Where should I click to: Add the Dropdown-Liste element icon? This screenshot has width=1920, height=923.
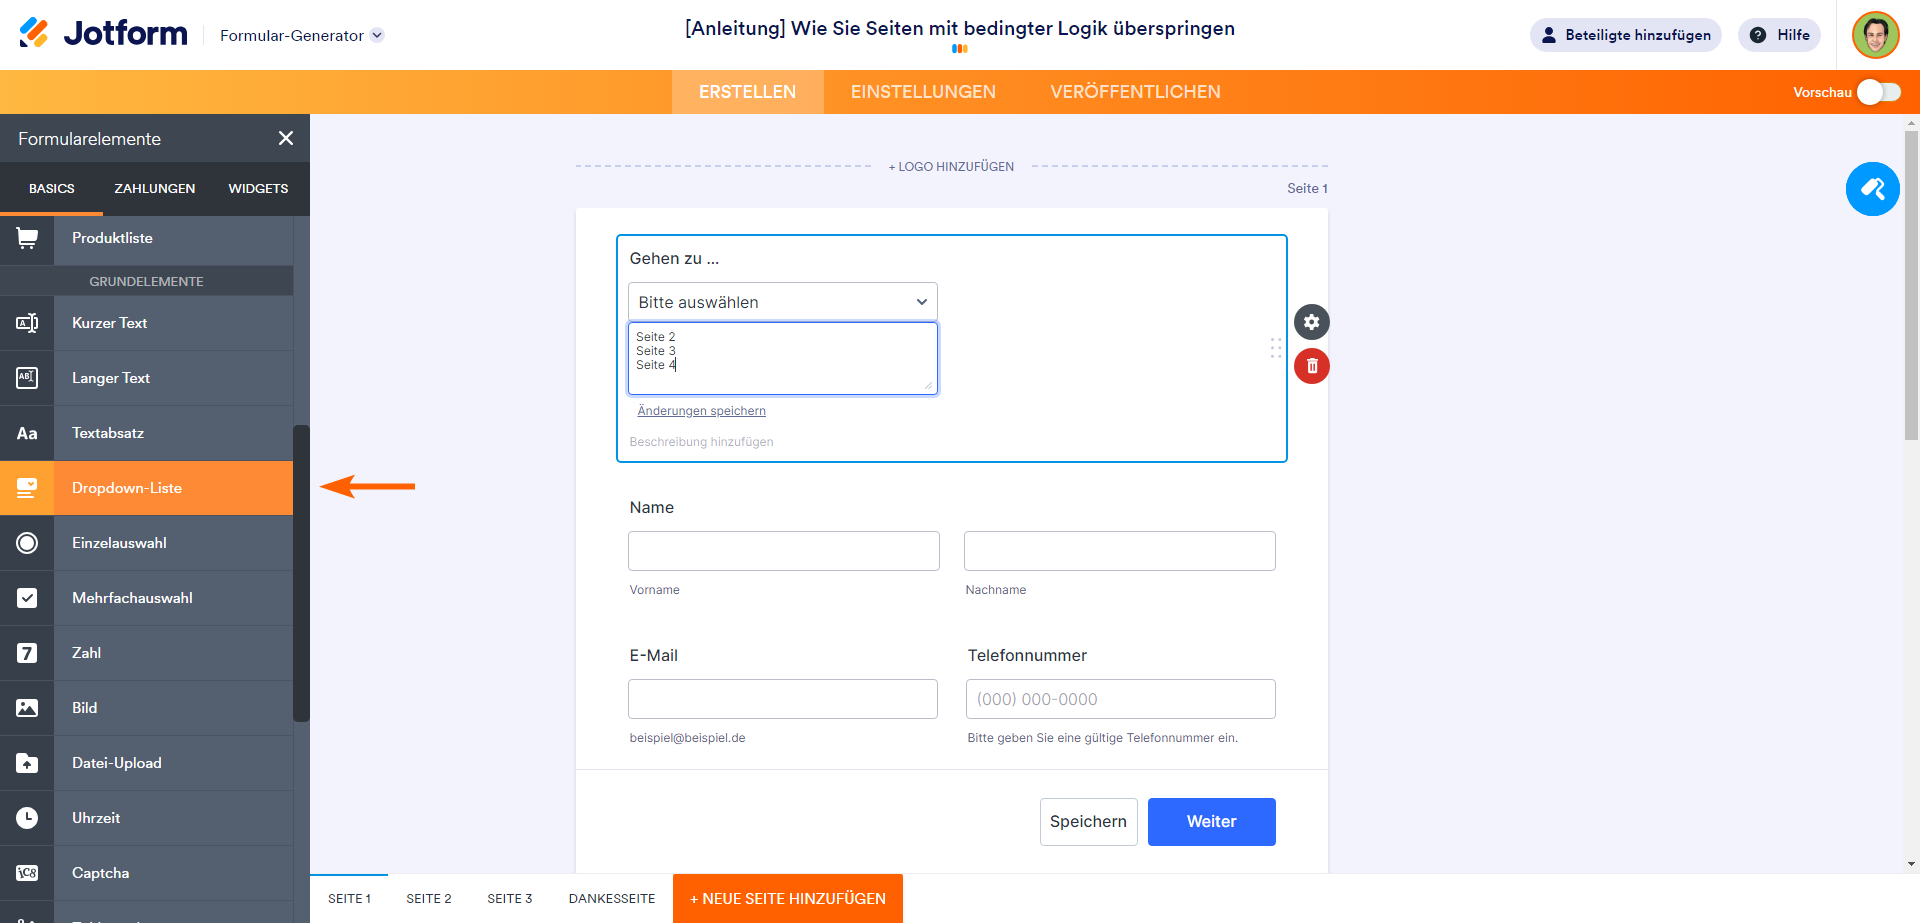click(27, 488)
